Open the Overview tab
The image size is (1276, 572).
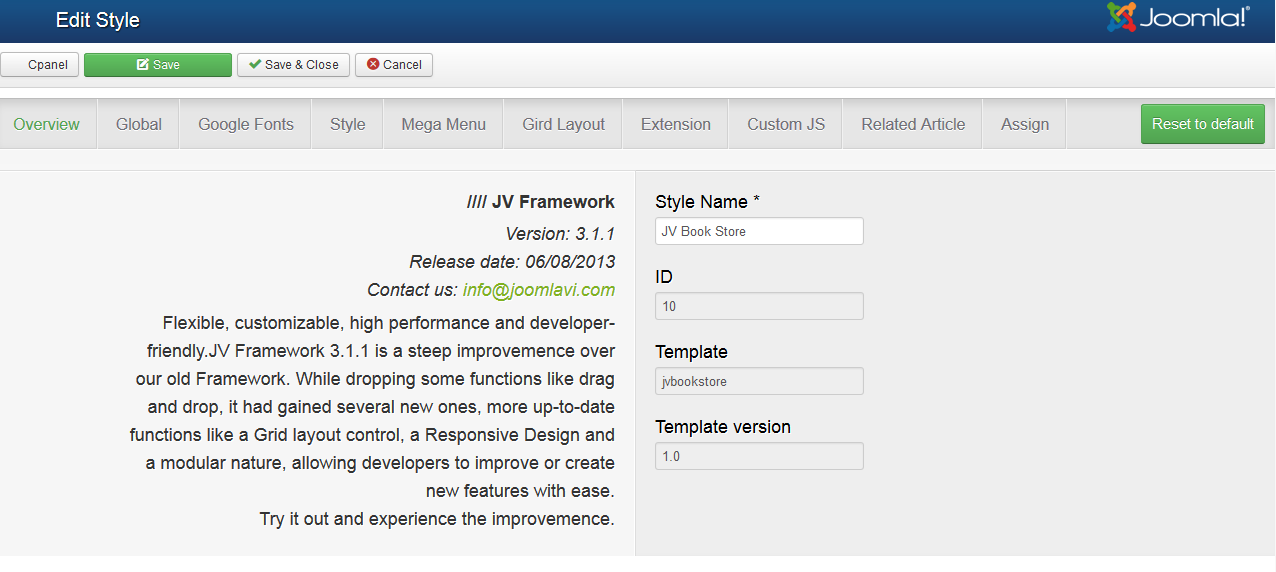click(47, 124)
